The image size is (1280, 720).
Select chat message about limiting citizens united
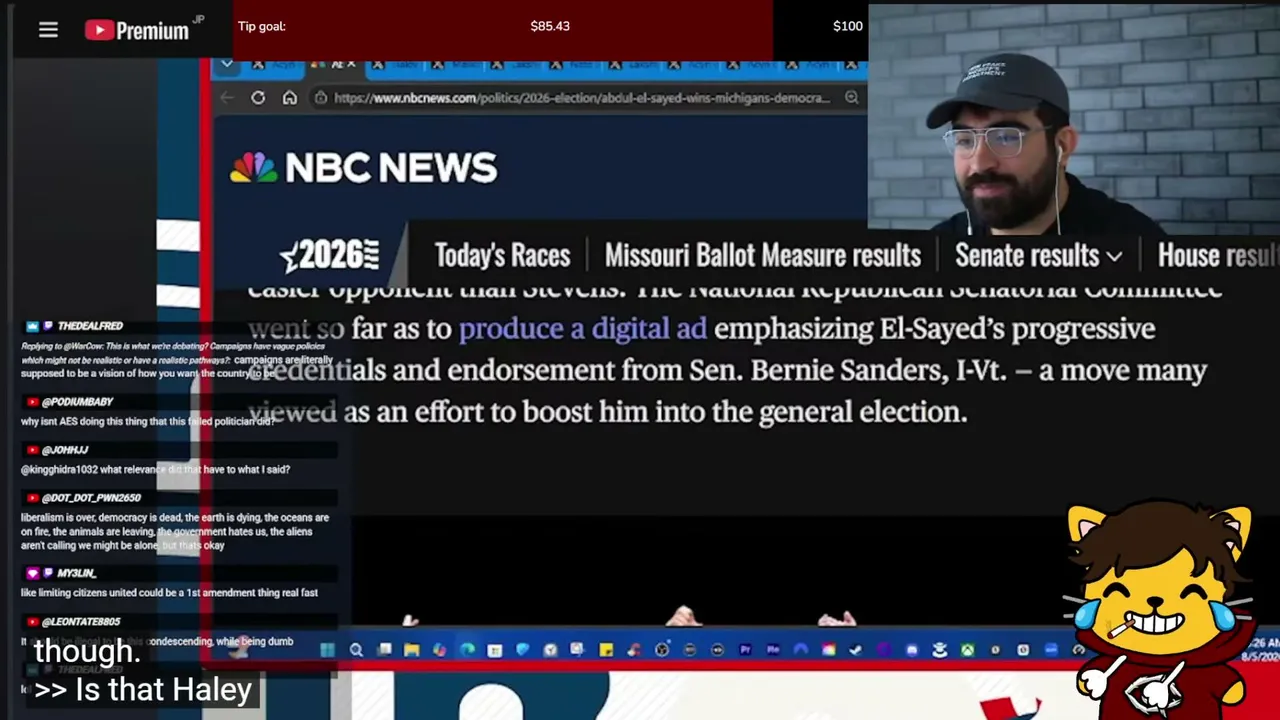coord(169,593)
